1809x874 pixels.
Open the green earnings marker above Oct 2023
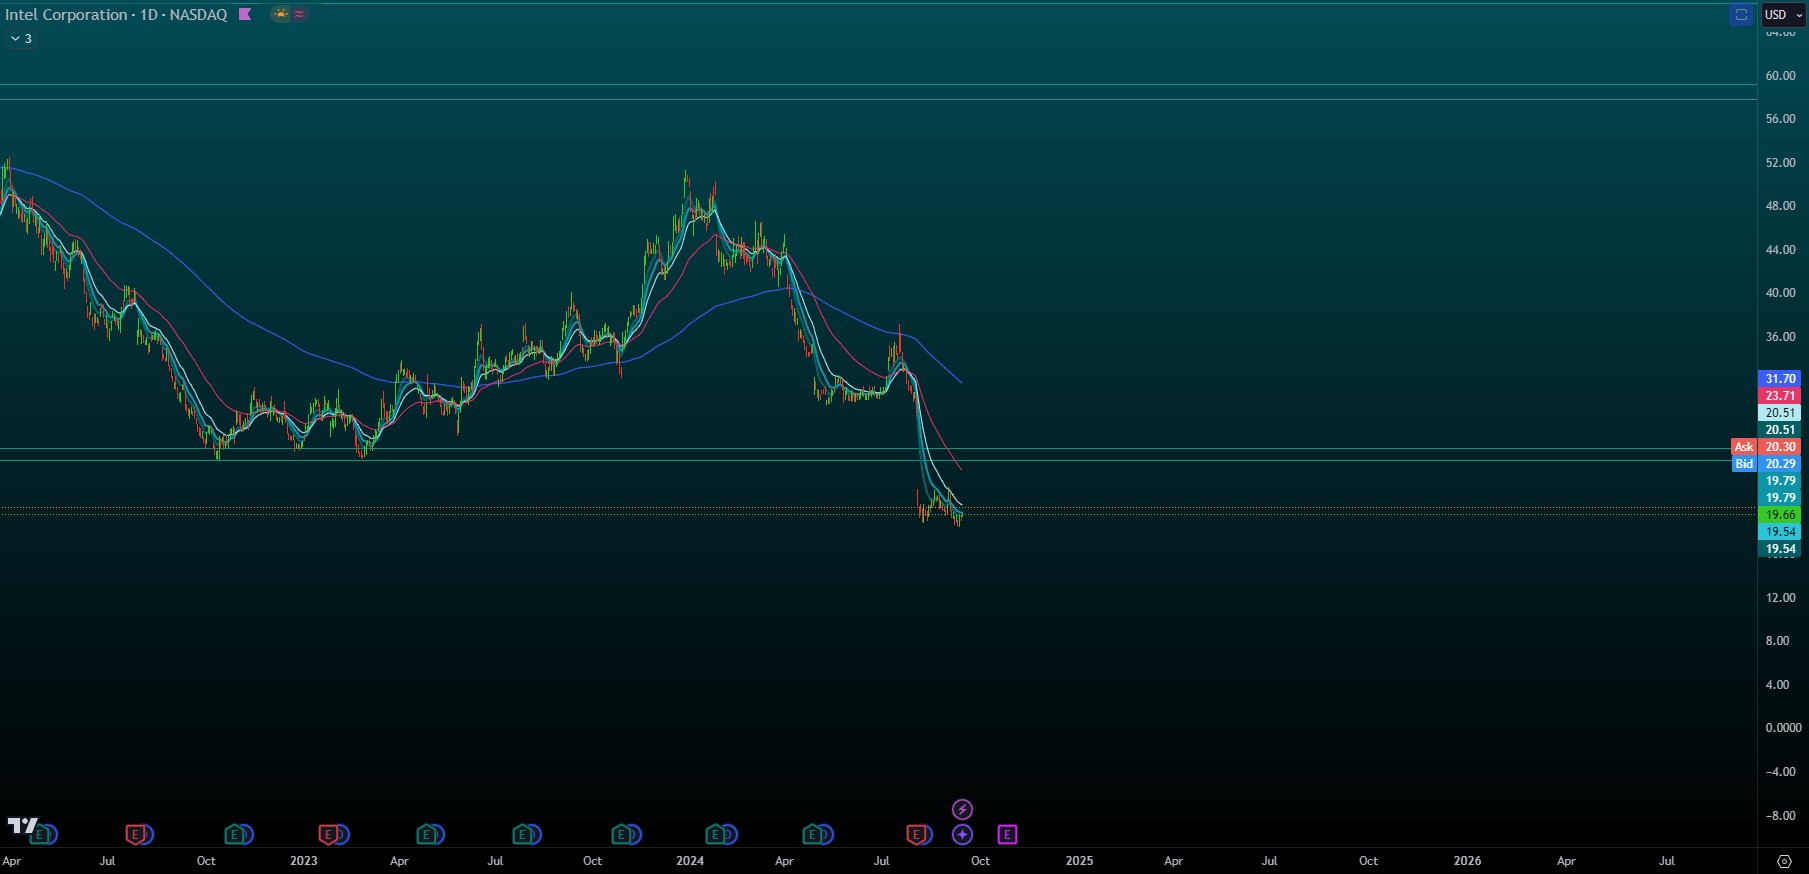(x=621, y=834)
